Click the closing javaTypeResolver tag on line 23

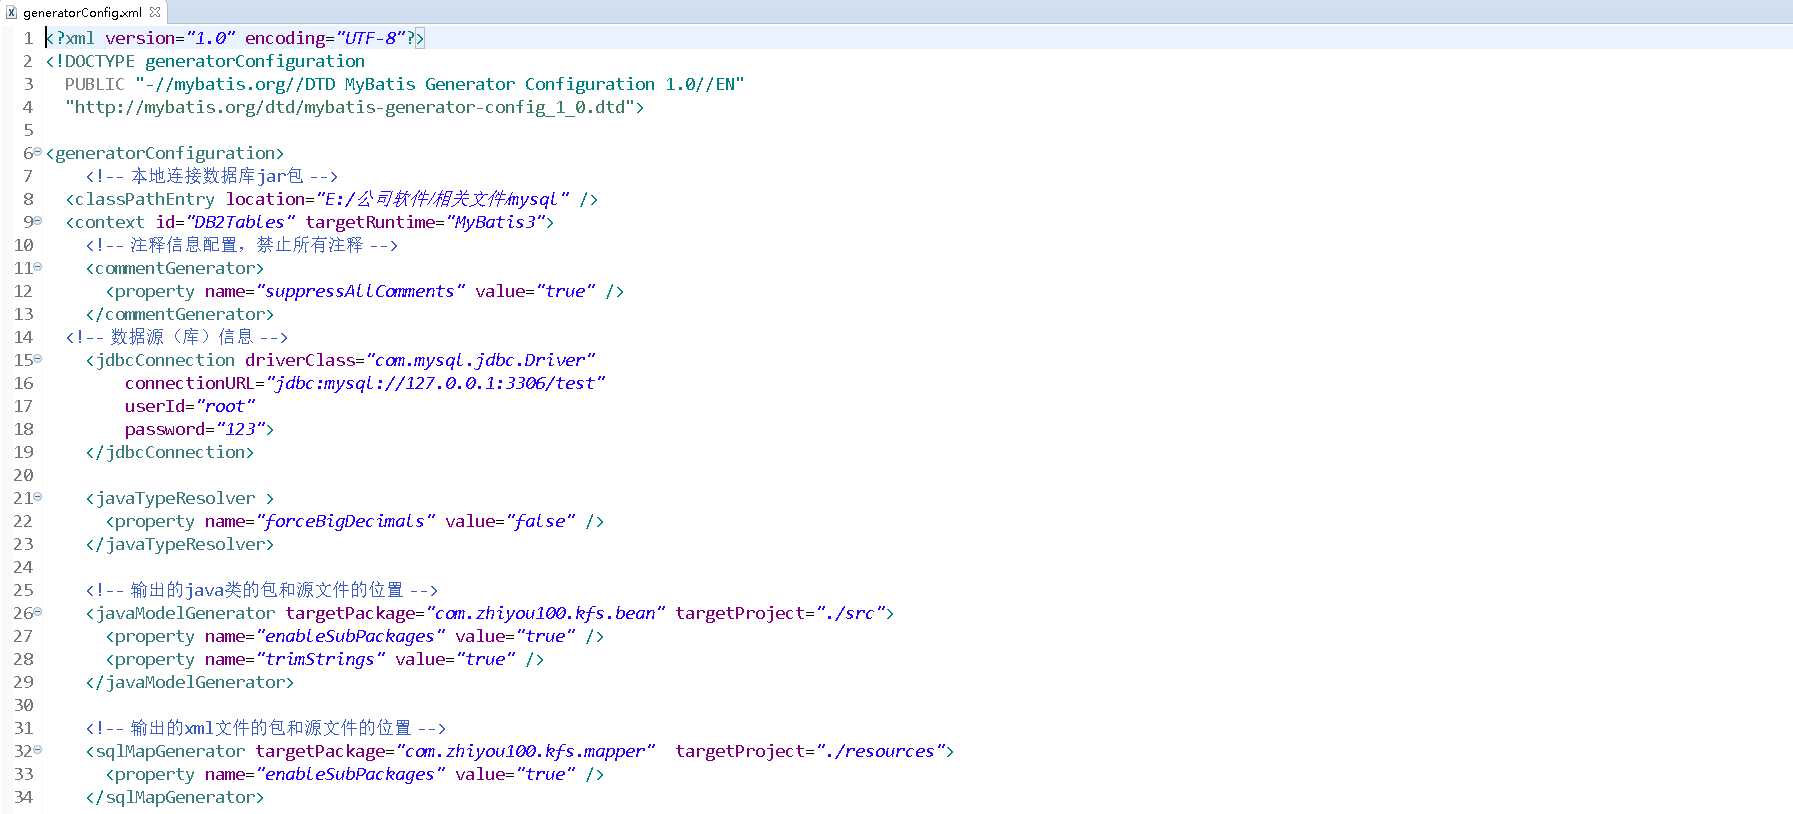pos(180,544)
